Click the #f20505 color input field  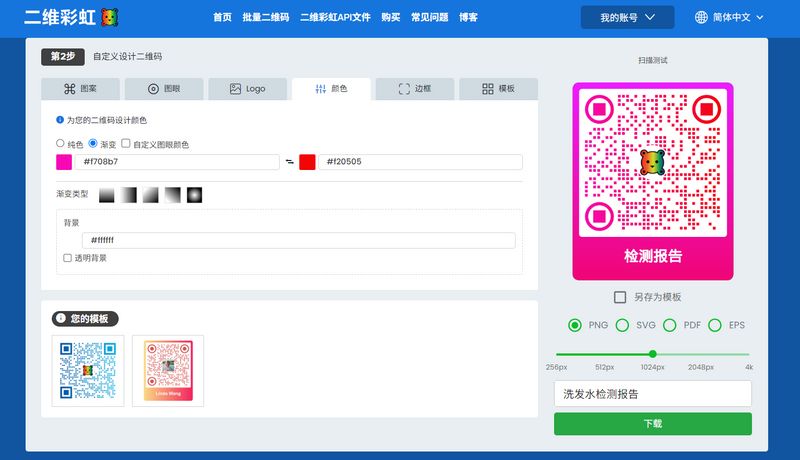click(x=420, y=162)
